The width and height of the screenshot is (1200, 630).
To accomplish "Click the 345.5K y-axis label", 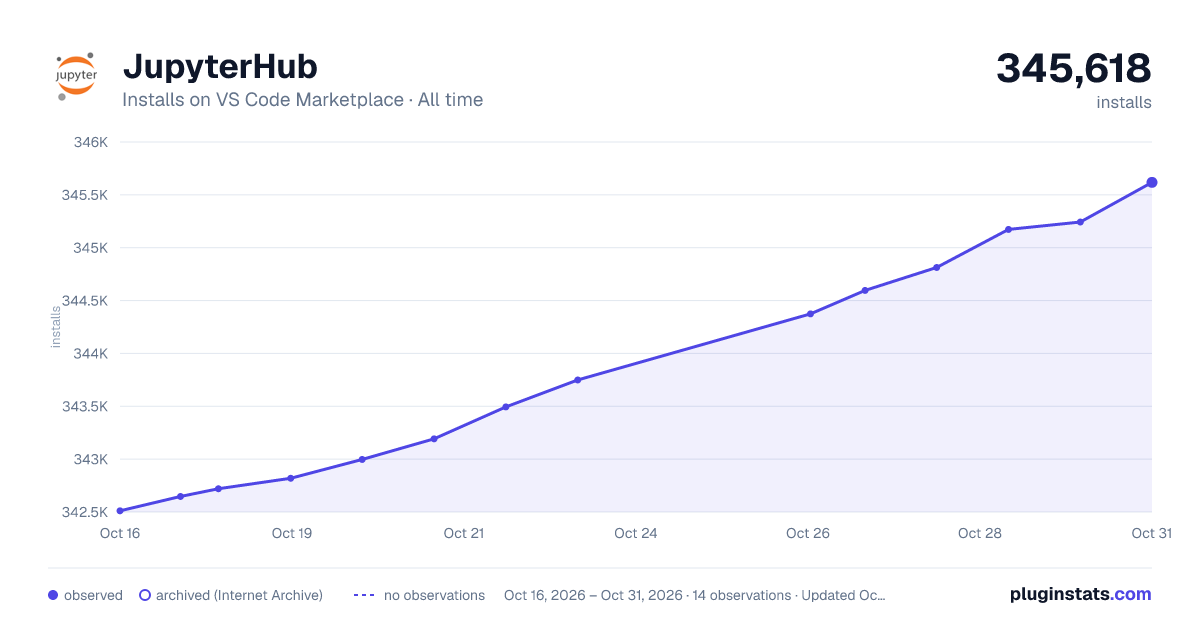I will tap(84, 195).
